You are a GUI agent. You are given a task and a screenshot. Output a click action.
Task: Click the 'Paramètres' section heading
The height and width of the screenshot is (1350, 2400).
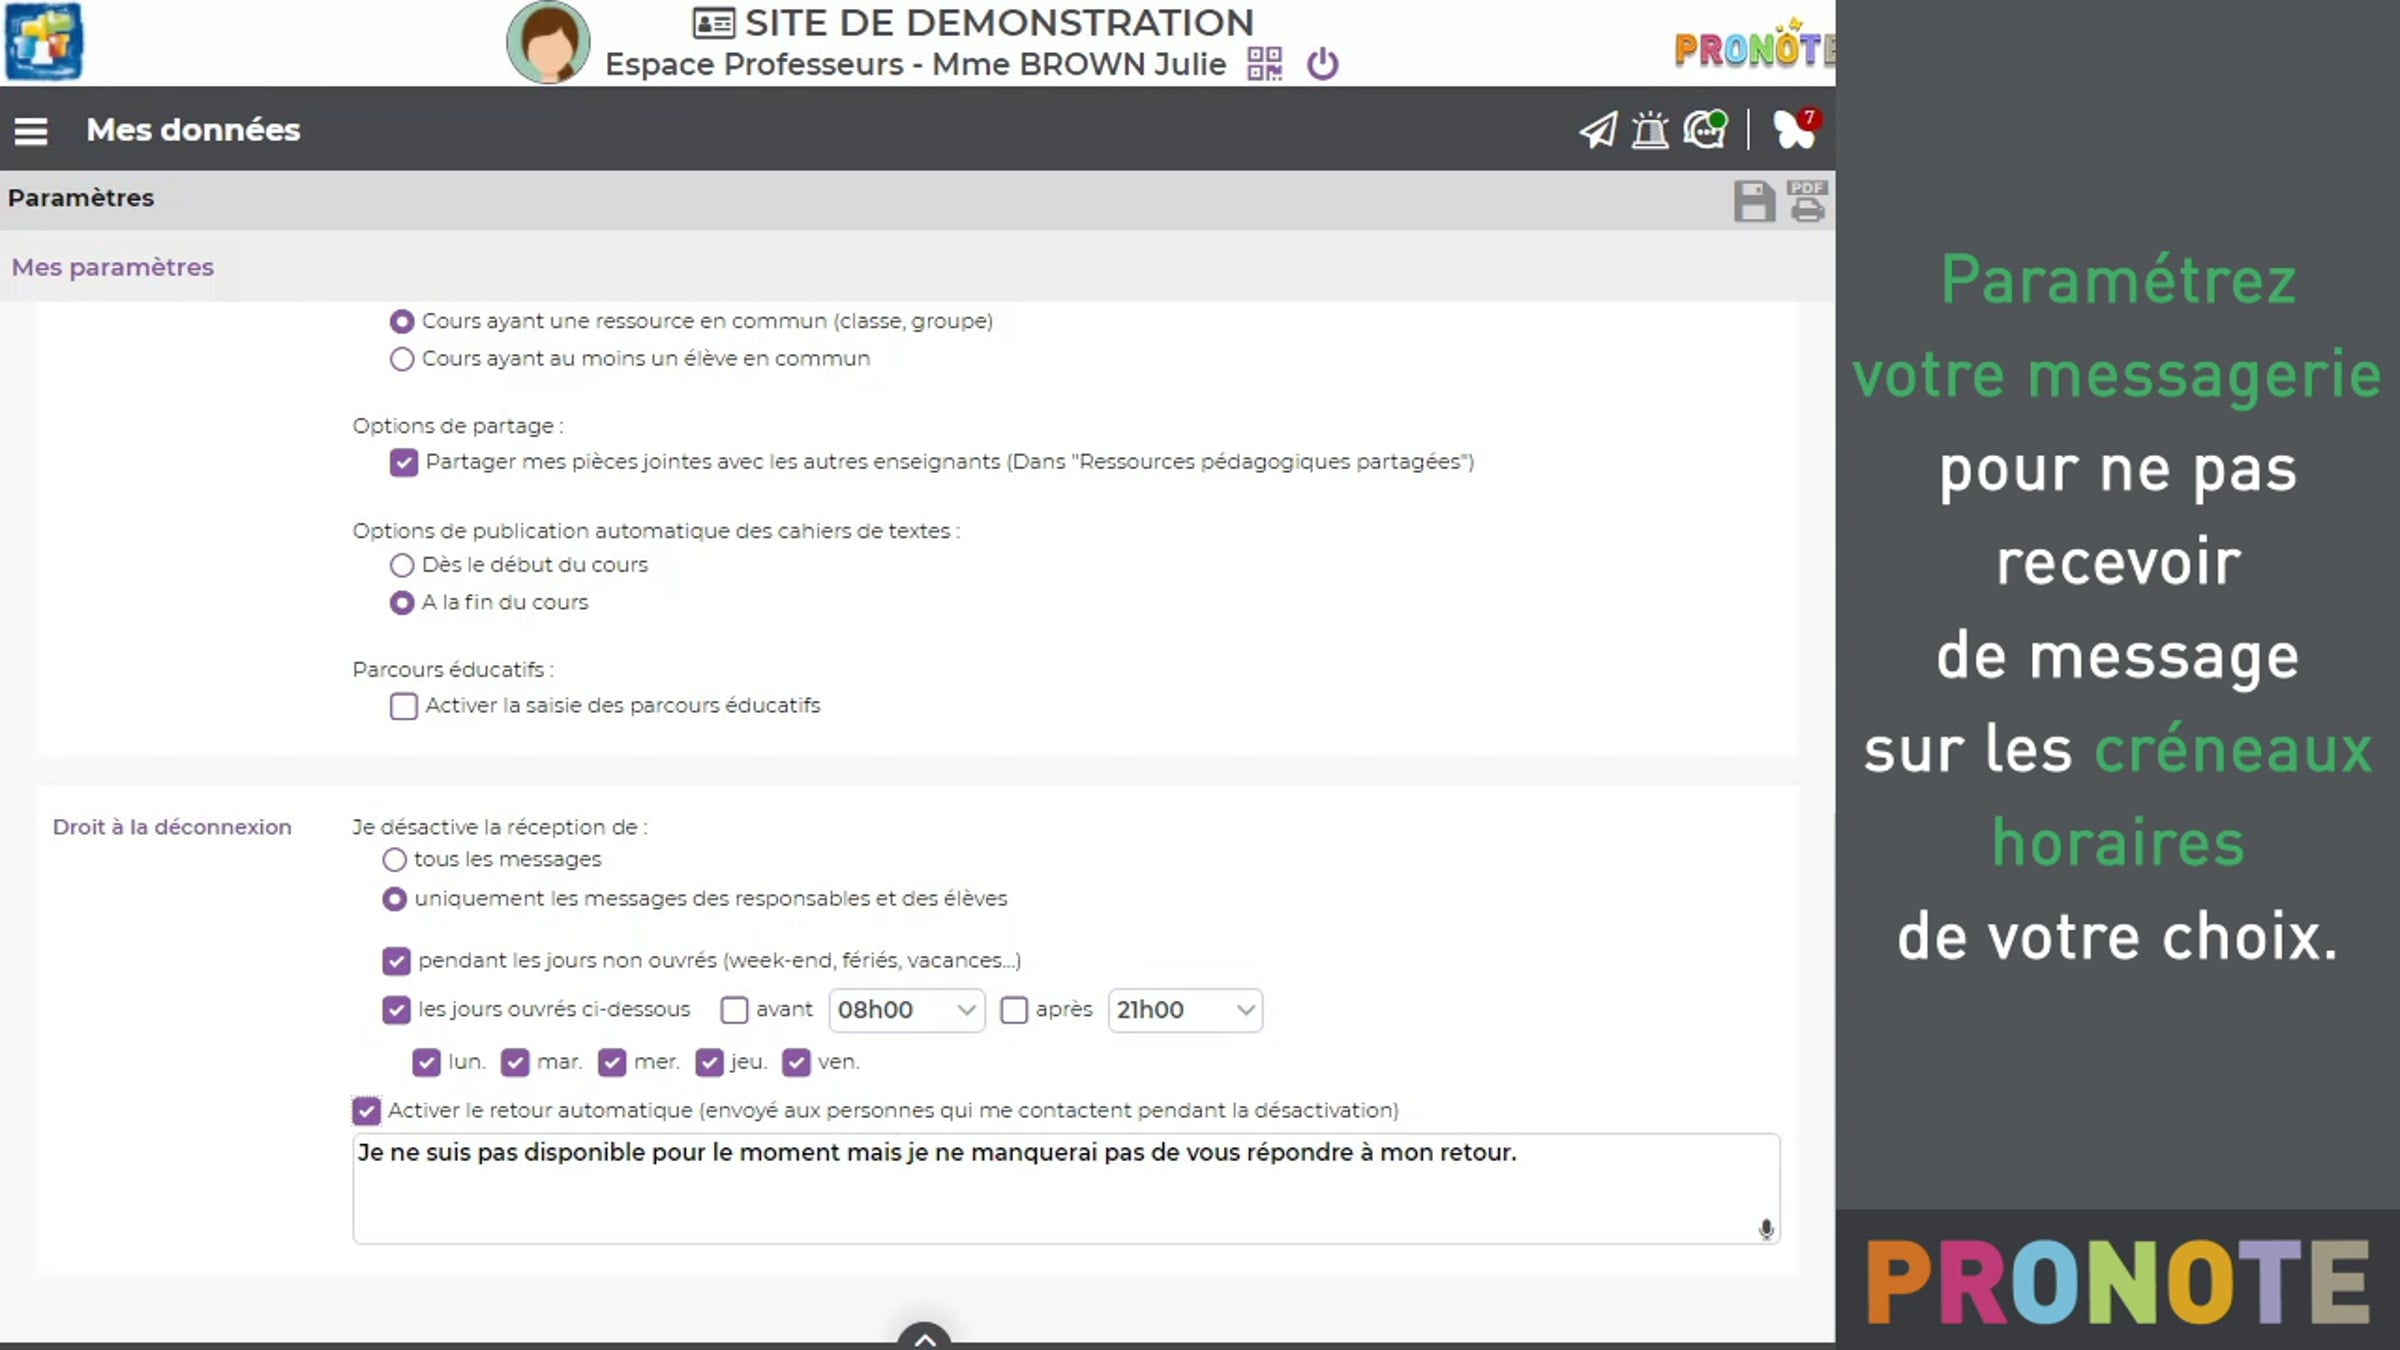(x=81, y=198)
